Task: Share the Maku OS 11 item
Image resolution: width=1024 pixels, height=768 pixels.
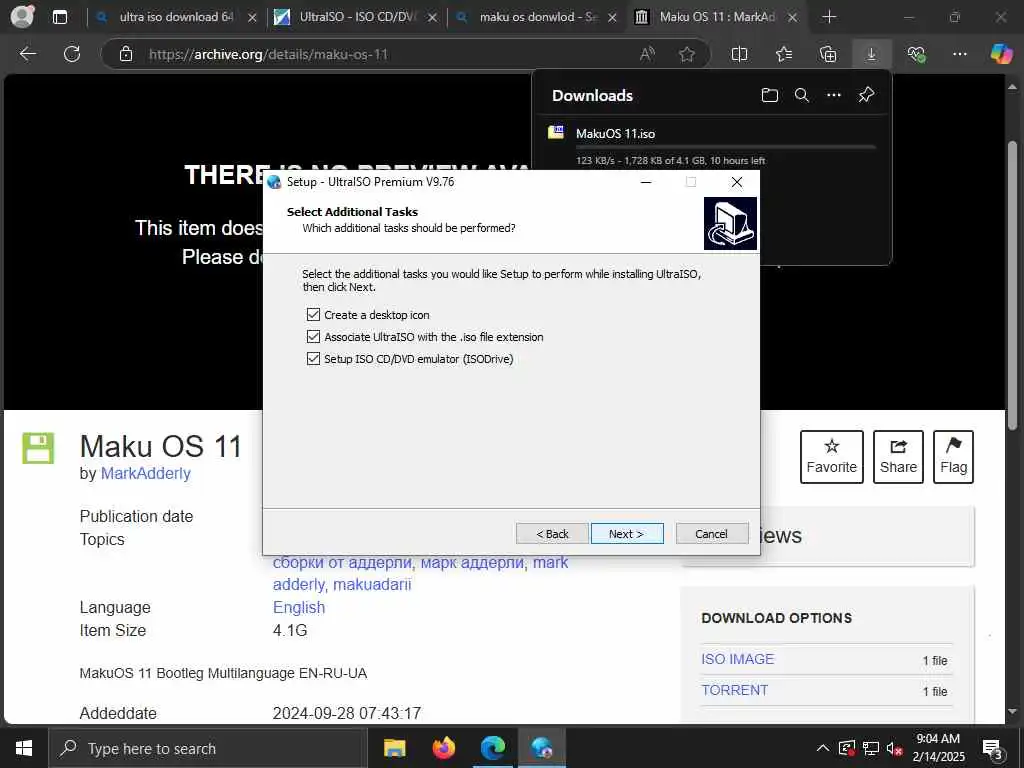Action: pos(898,456)
